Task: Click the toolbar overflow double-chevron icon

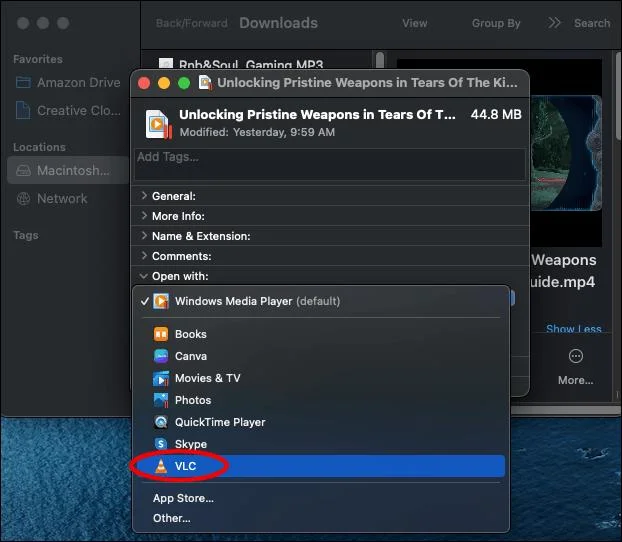Action: [x=554, y=23]
